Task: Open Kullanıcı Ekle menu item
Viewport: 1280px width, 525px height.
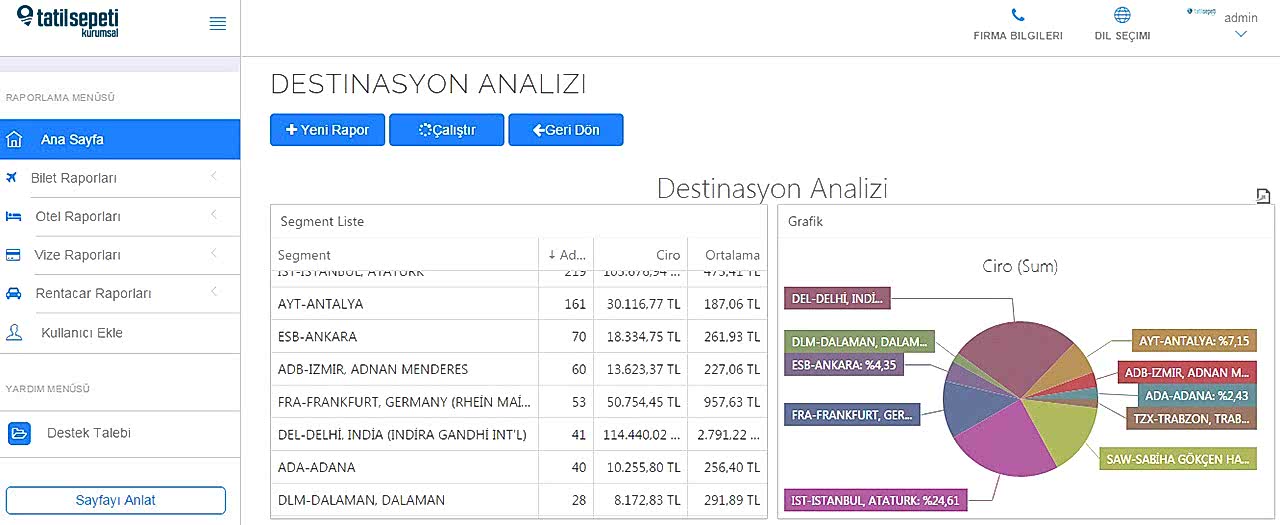Action: coord(82,333)
